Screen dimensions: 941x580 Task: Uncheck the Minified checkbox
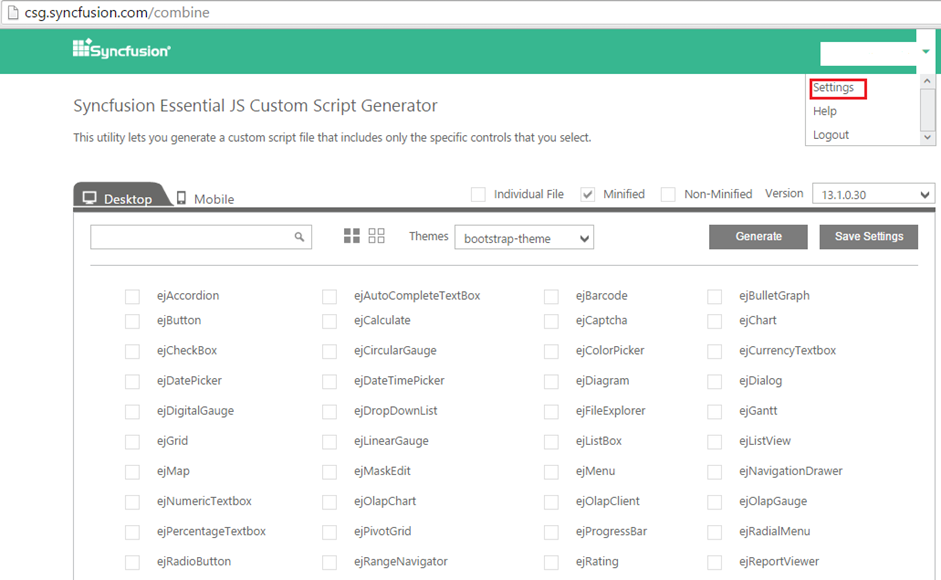[x=588, y=195]
